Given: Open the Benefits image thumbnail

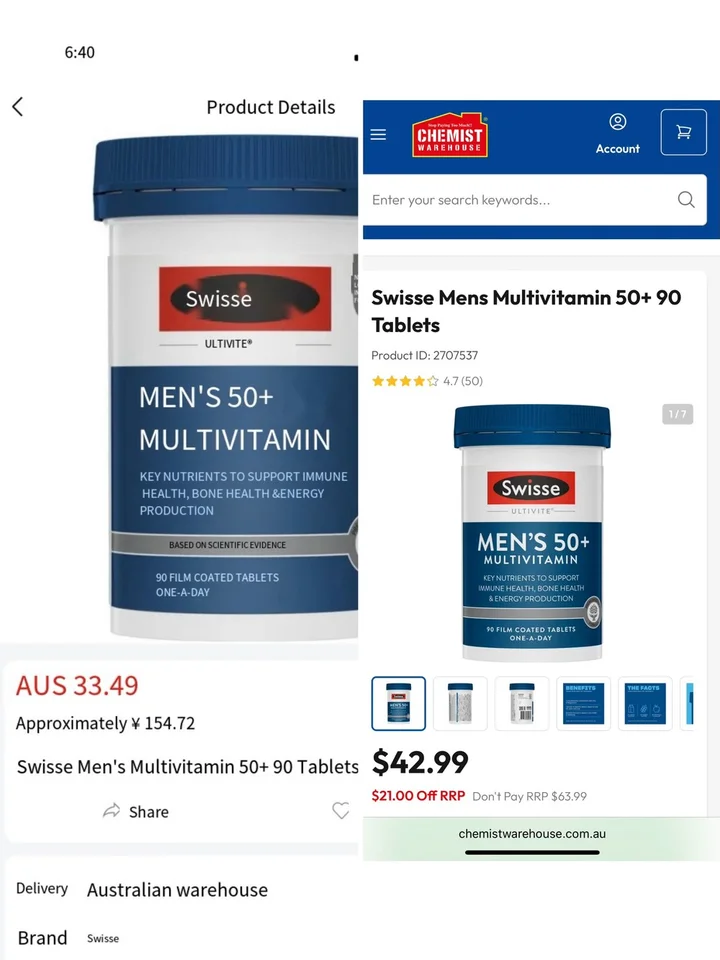Looking at the screenshot, I should (583, 703).
